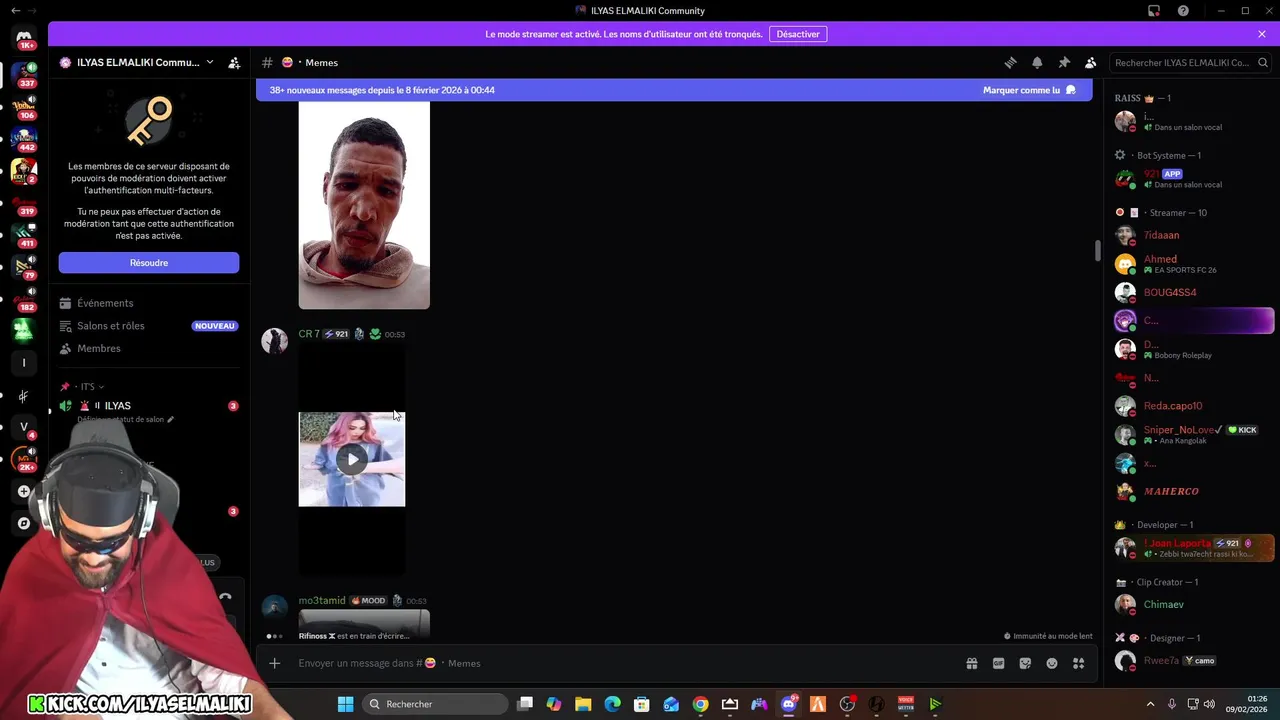This screenshot has width=1280, height=720.
Task: Click the Résoudre button
Action: 149,263
